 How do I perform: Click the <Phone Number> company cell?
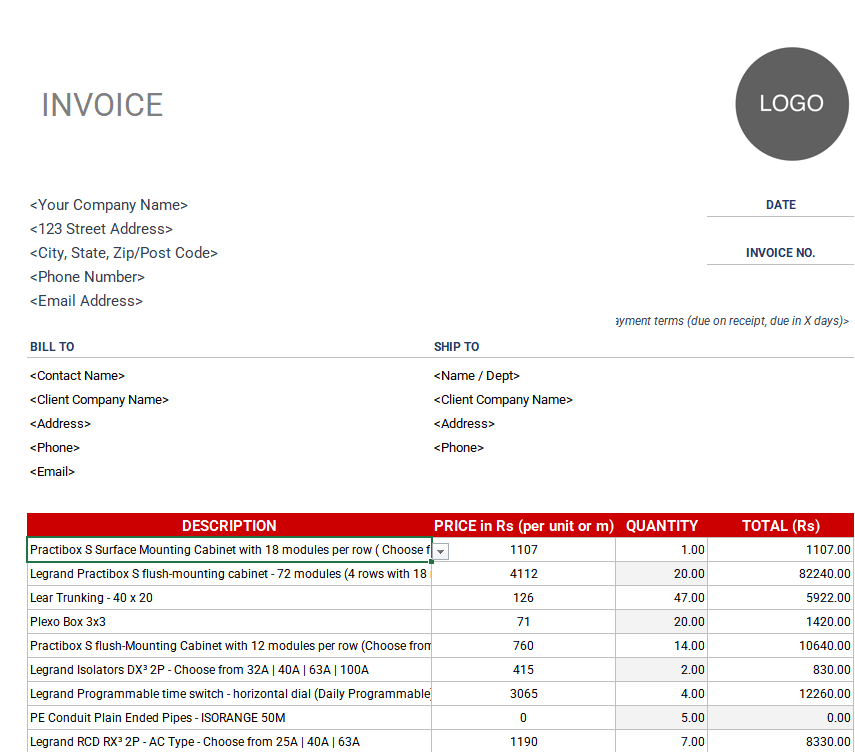[x=87, y=277]
